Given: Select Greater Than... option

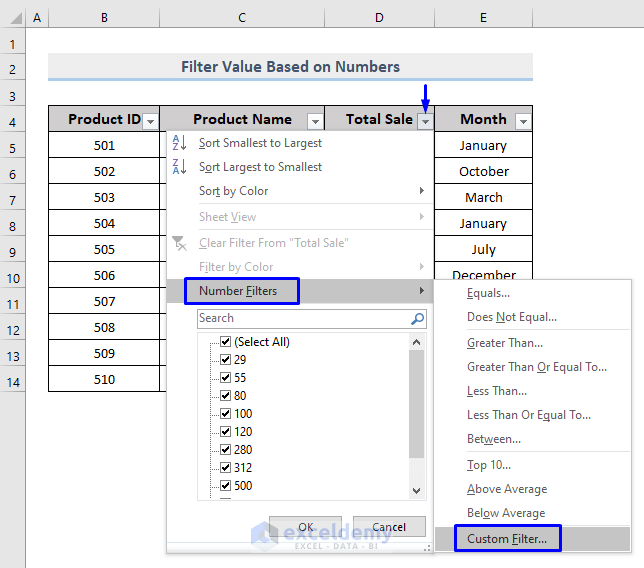Looking at the screenshot, I should [x=505, y=343].
